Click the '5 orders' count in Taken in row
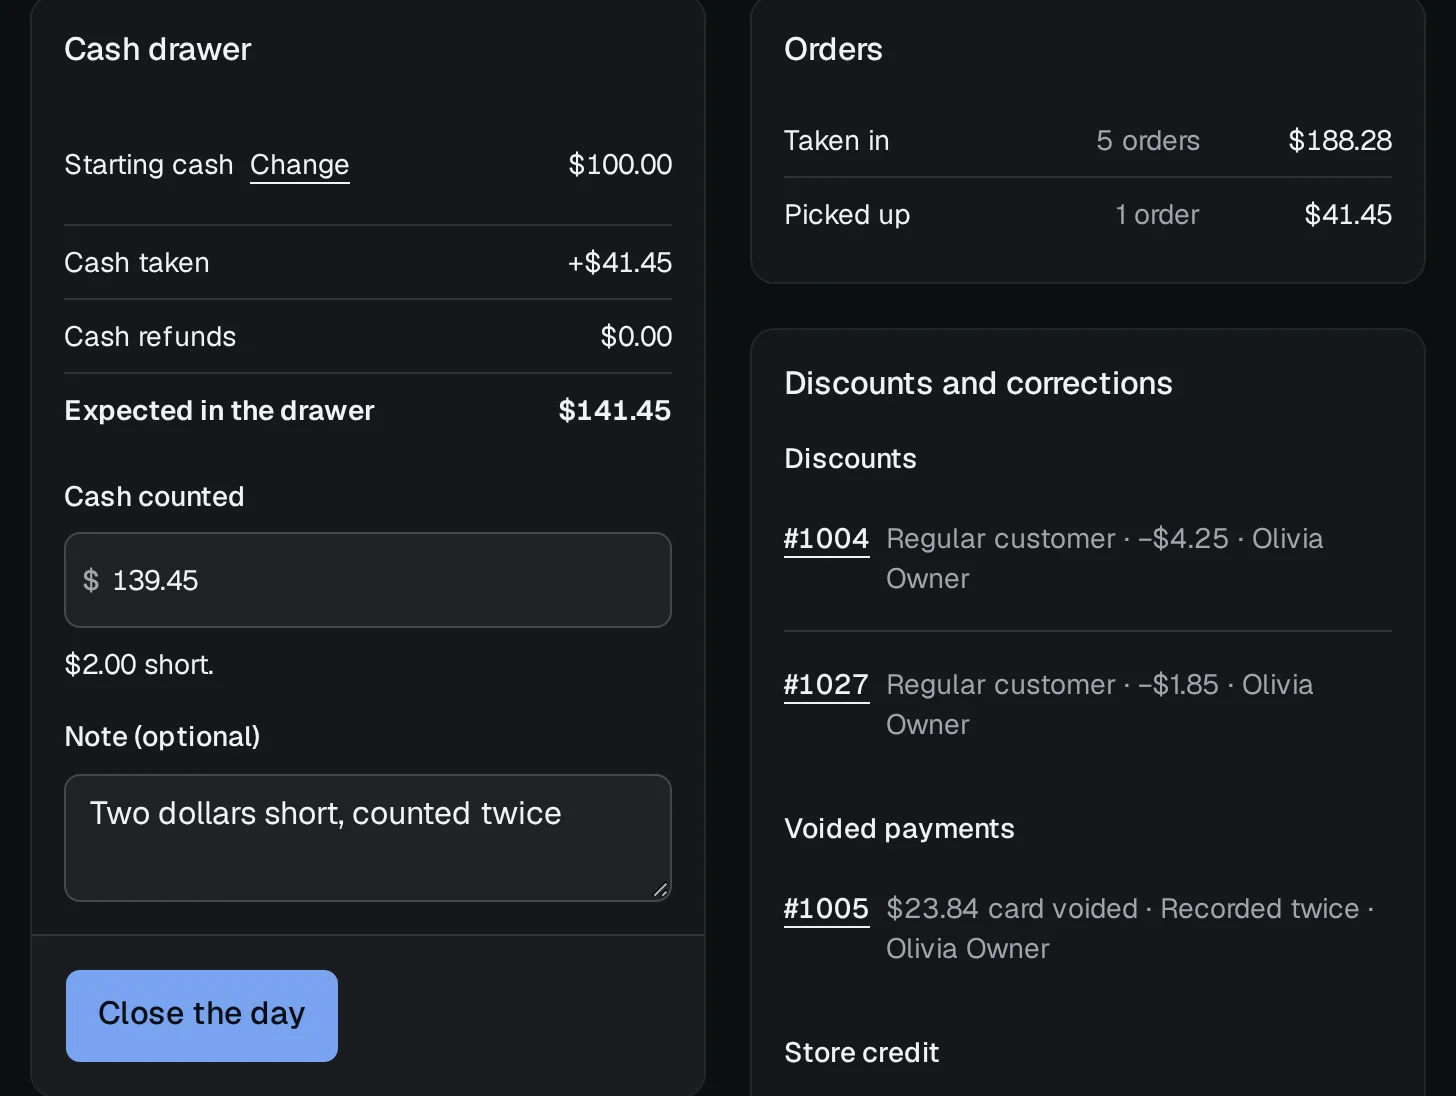The width and height of the screenshot is (1456, 1096). (1148, 141)
